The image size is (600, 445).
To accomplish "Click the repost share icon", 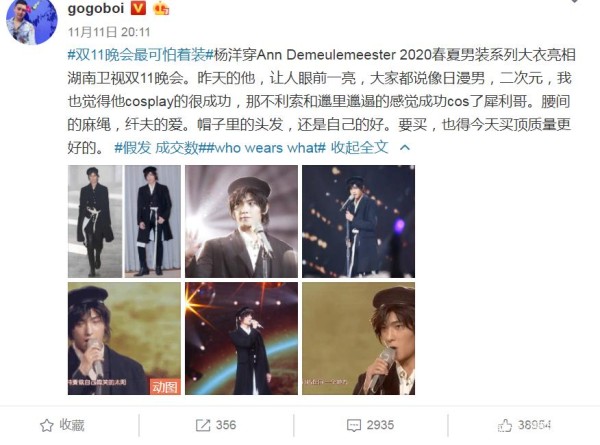I will point(203,425).
